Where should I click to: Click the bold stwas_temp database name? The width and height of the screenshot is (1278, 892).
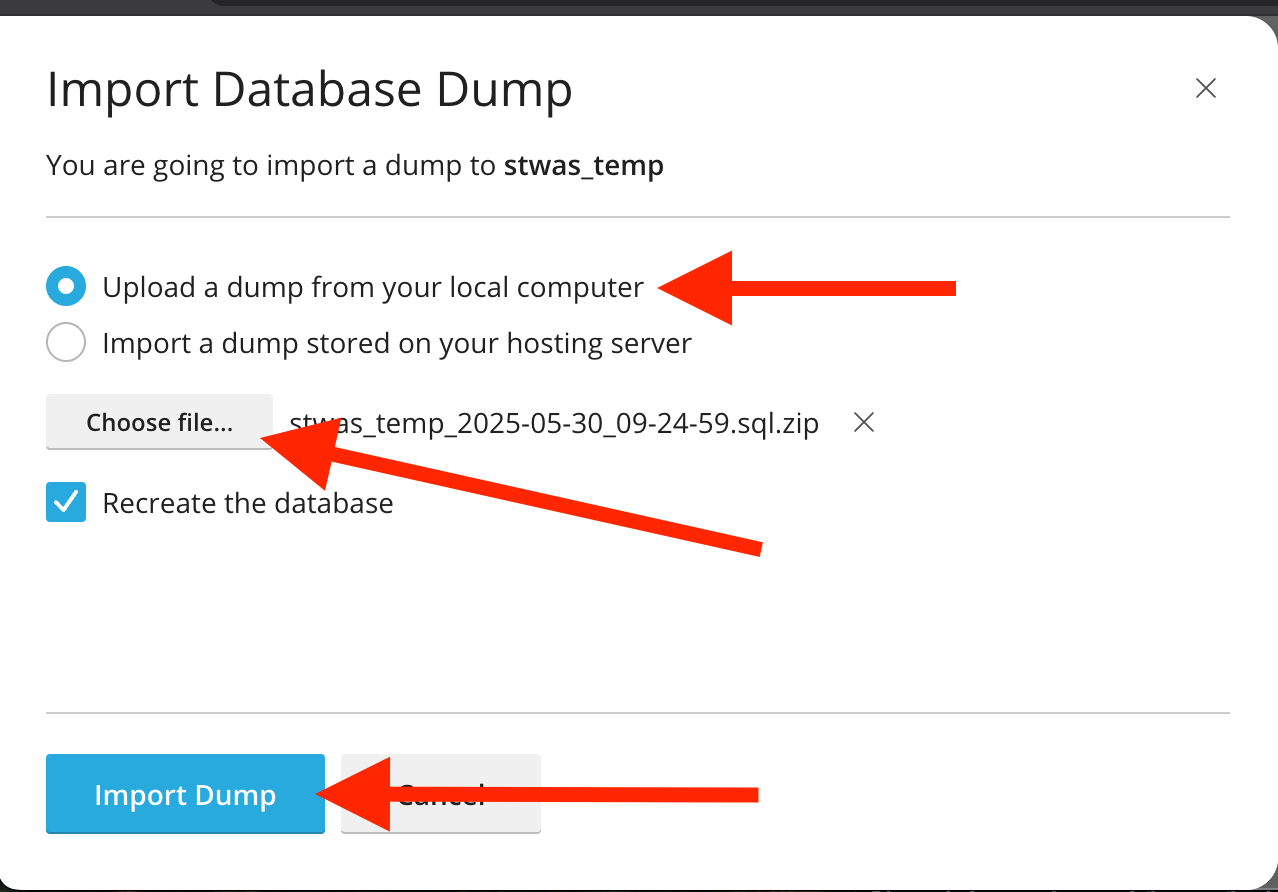click(583, 165)
